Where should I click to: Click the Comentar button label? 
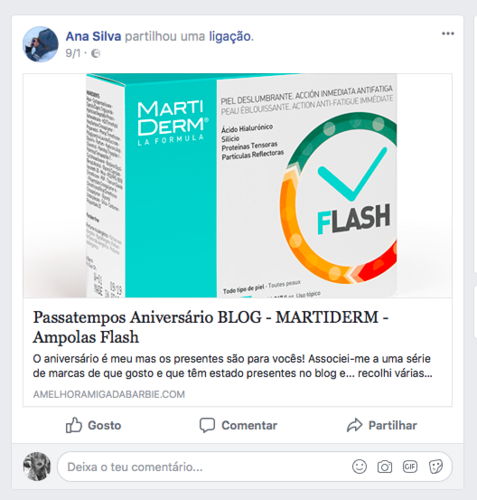[x=249, y=425]
